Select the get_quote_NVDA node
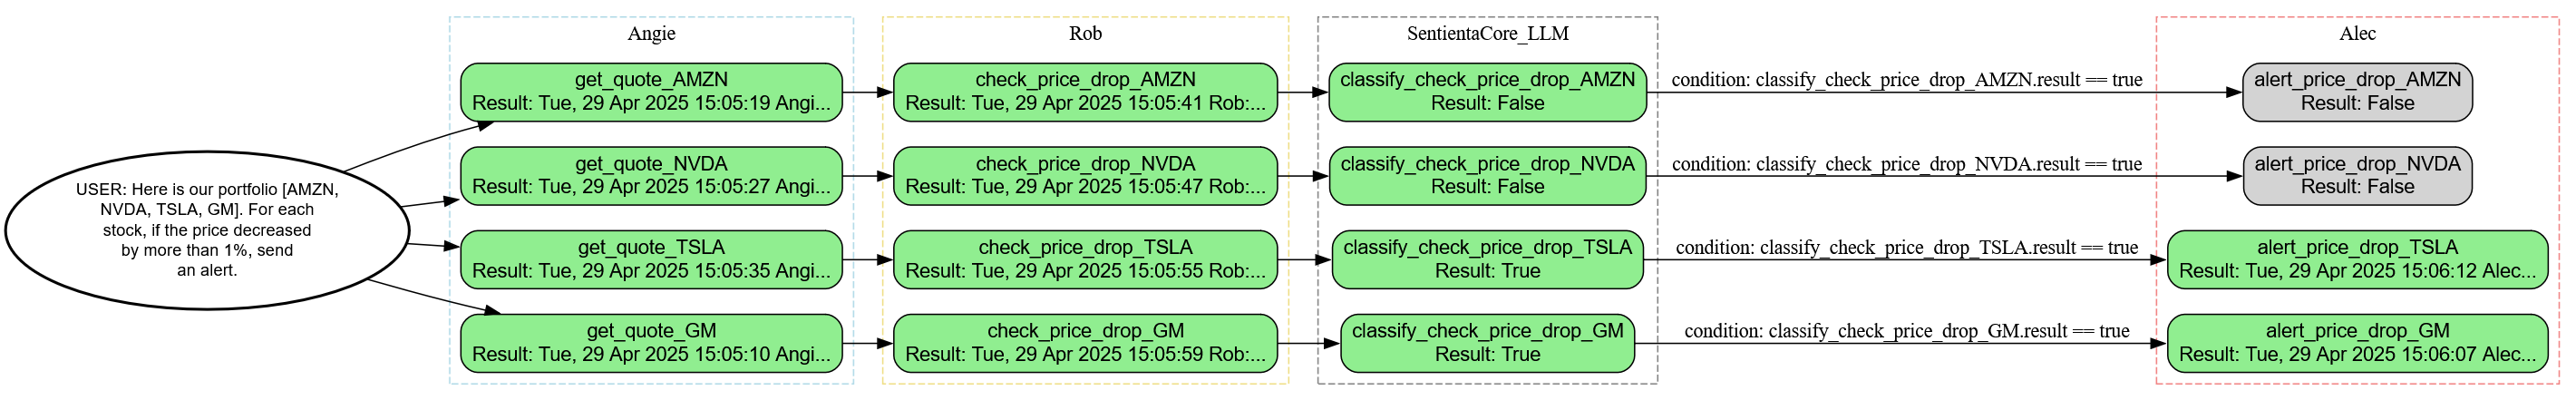The height and width of the screenshot is (400, 2576). tap(651, 176)
